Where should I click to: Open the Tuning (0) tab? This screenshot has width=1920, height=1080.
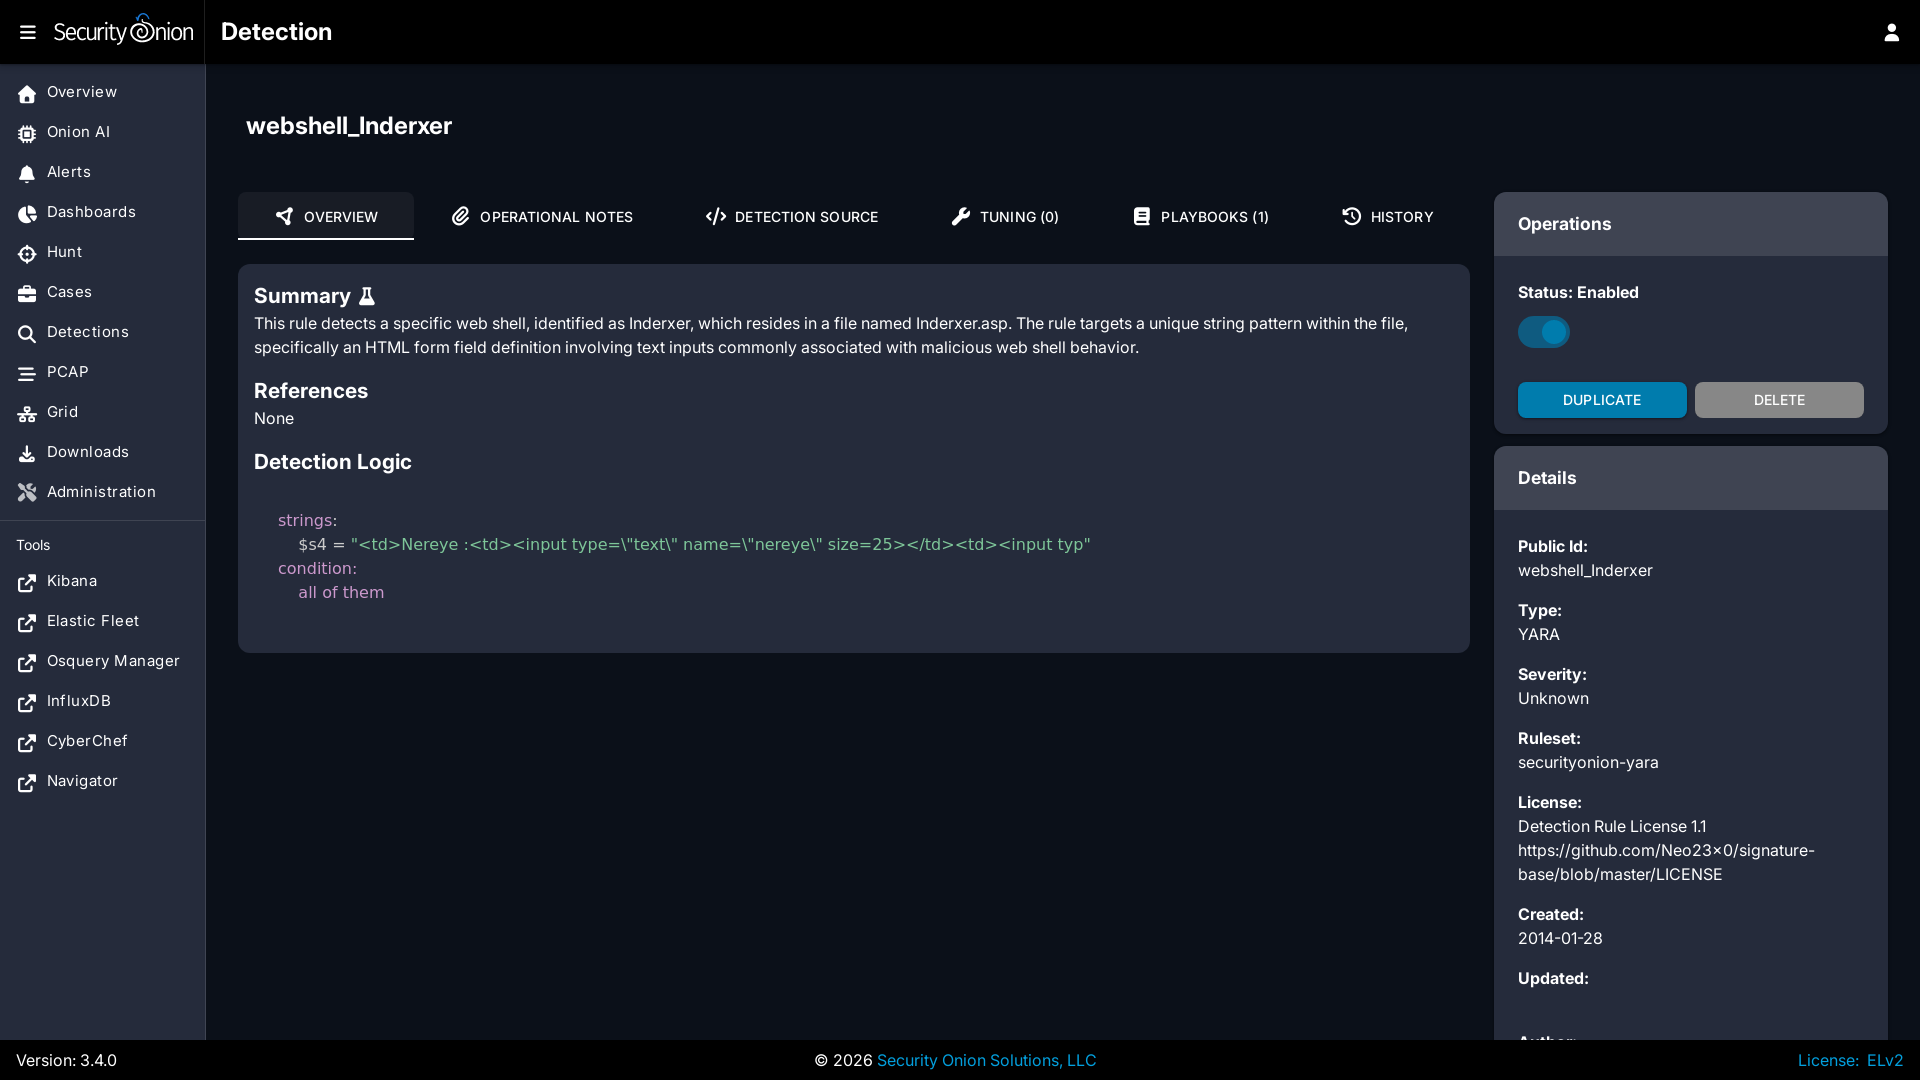1005,216
